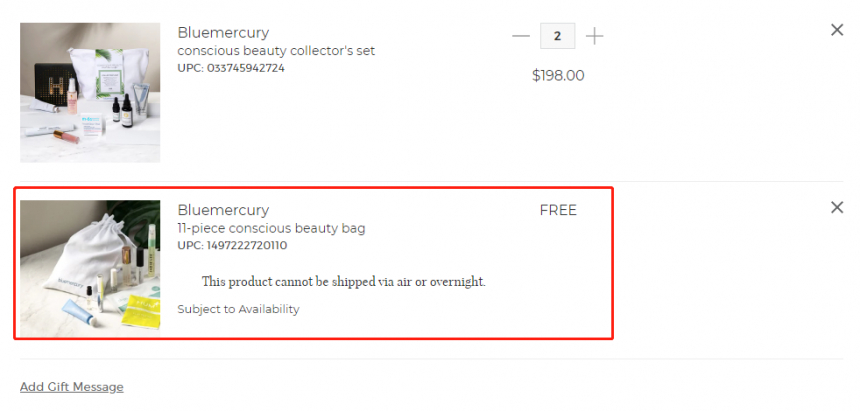Select UPC 033745942724 text
This screenshot has height=411, width=860.
pos(231,69)
